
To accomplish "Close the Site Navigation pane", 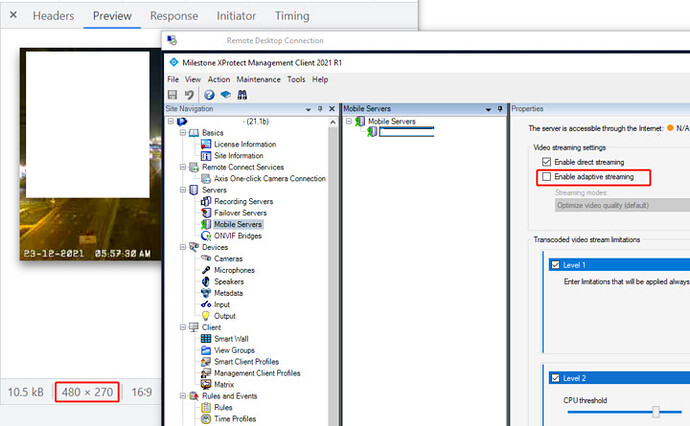I will click(x=331, y=108).
